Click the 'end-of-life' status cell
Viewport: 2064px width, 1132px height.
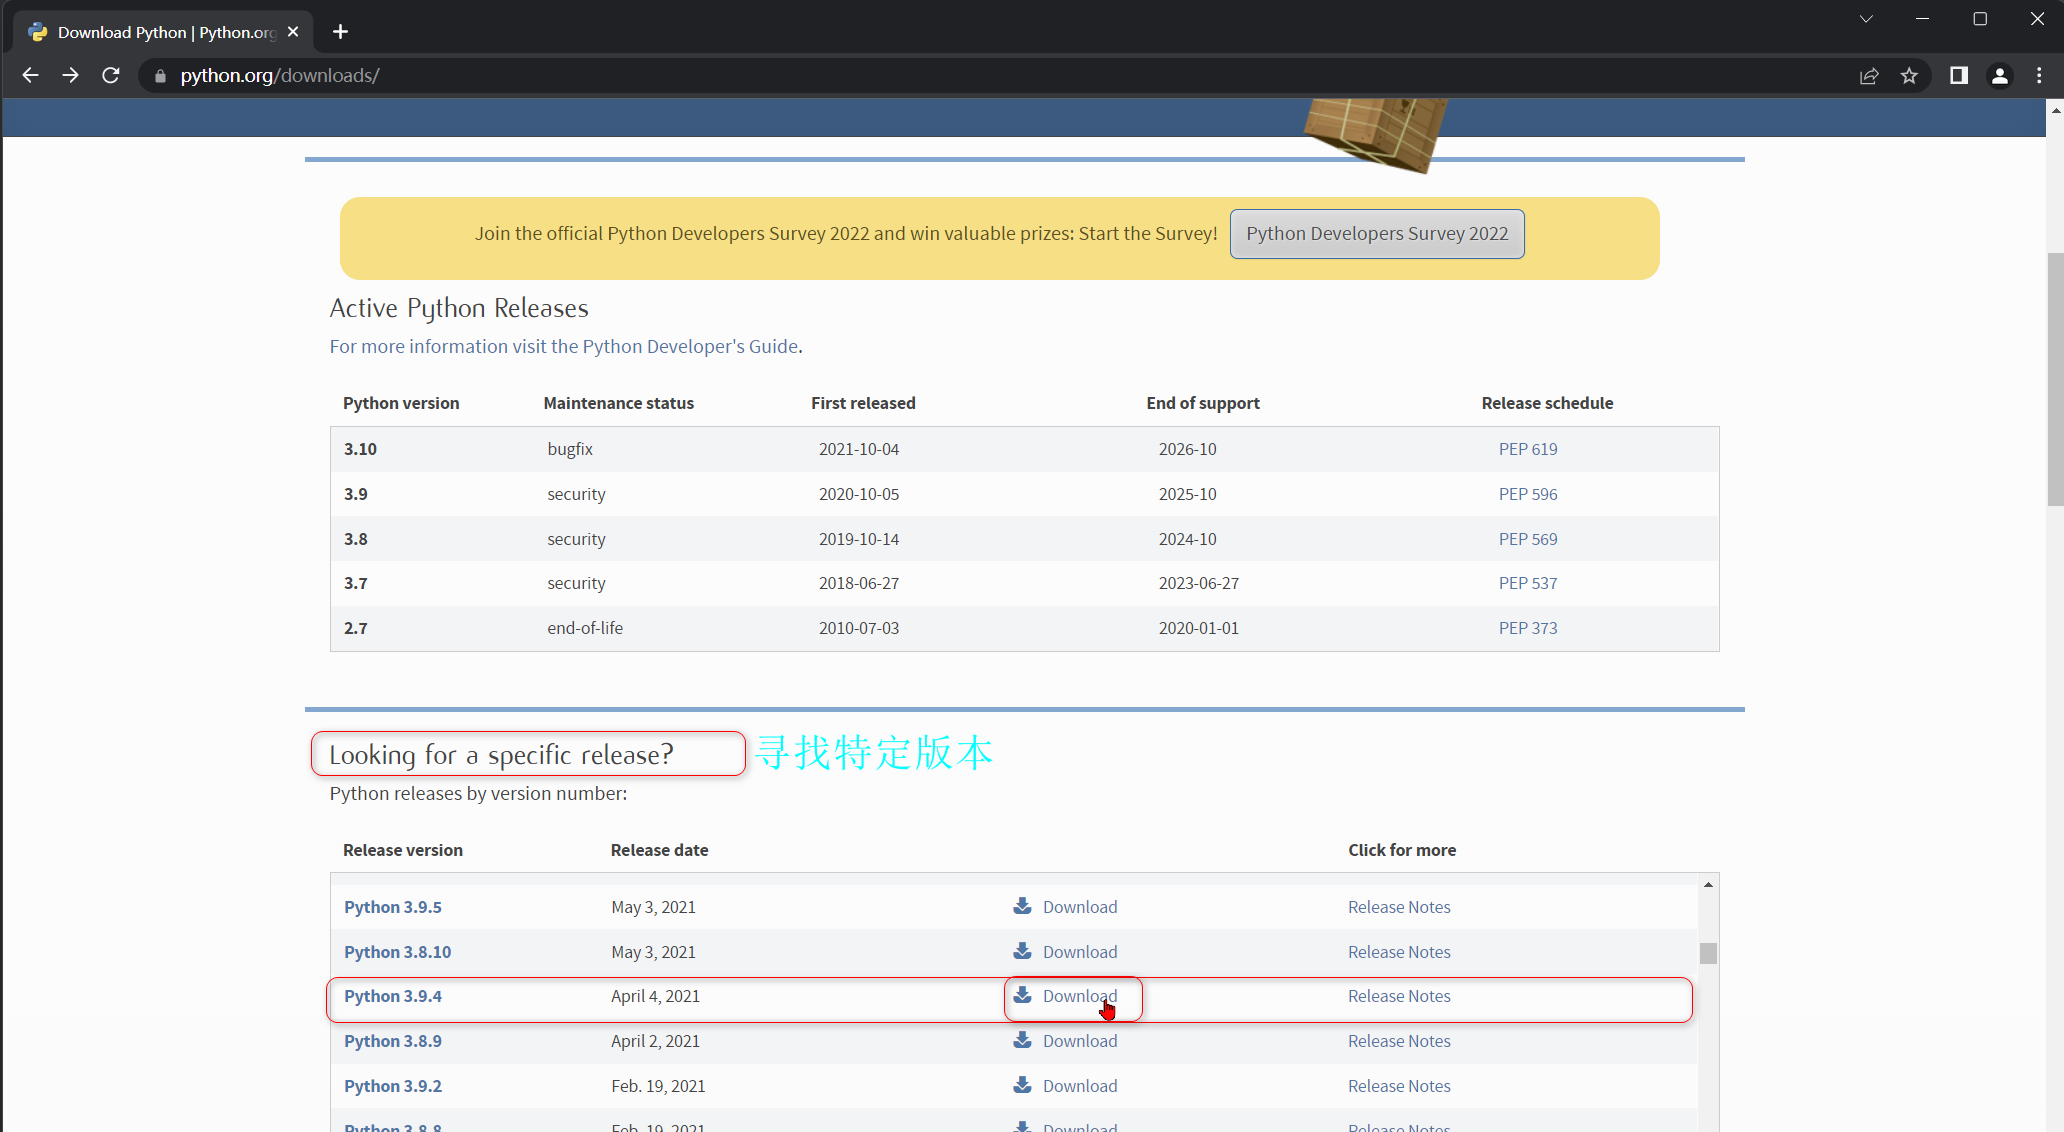(585, 628)
